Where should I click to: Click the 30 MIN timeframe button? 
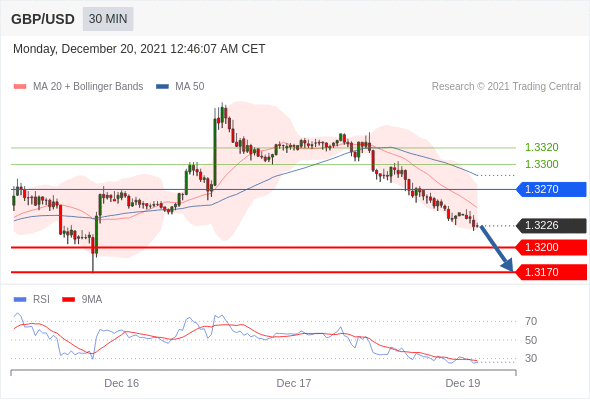point(108,19)
